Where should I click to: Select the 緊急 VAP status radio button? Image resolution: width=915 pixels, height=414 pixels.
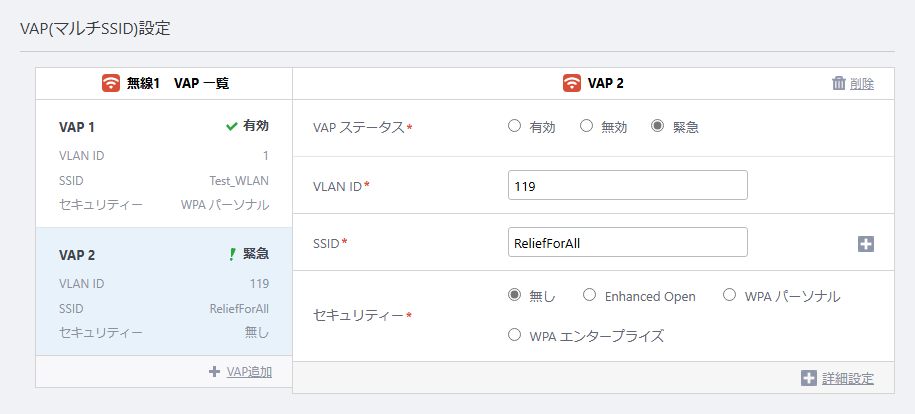[x=658, y=126]
